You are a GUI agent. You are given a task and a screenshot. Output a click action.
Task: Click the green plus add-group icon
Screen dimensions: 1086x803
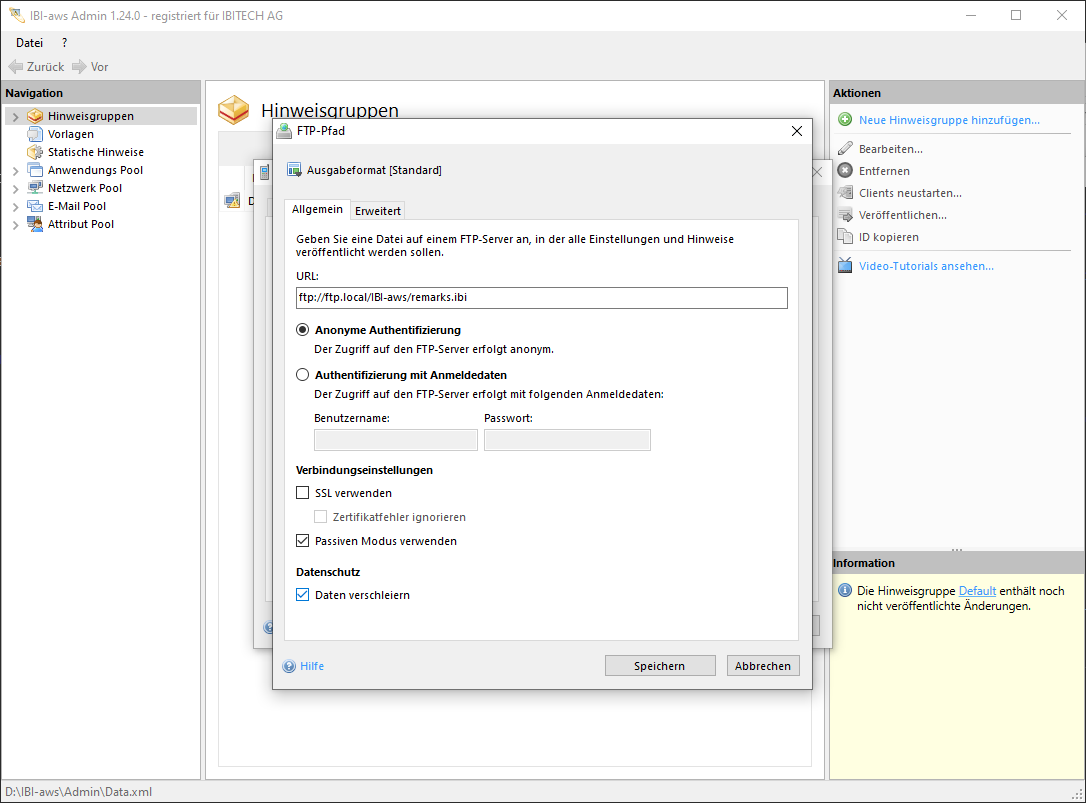[845, 120]
